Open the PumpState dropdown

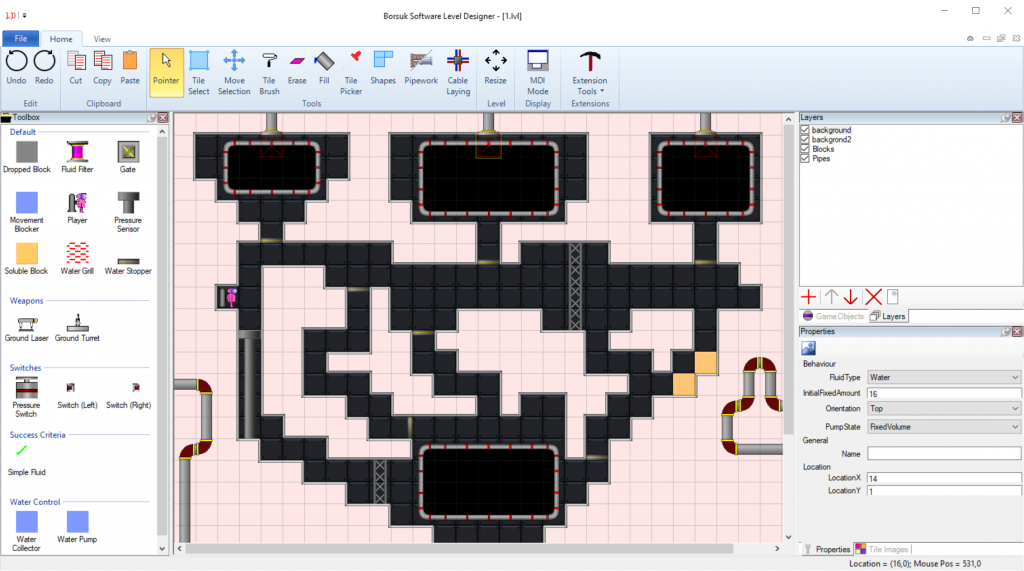click(x=944, y=426)
